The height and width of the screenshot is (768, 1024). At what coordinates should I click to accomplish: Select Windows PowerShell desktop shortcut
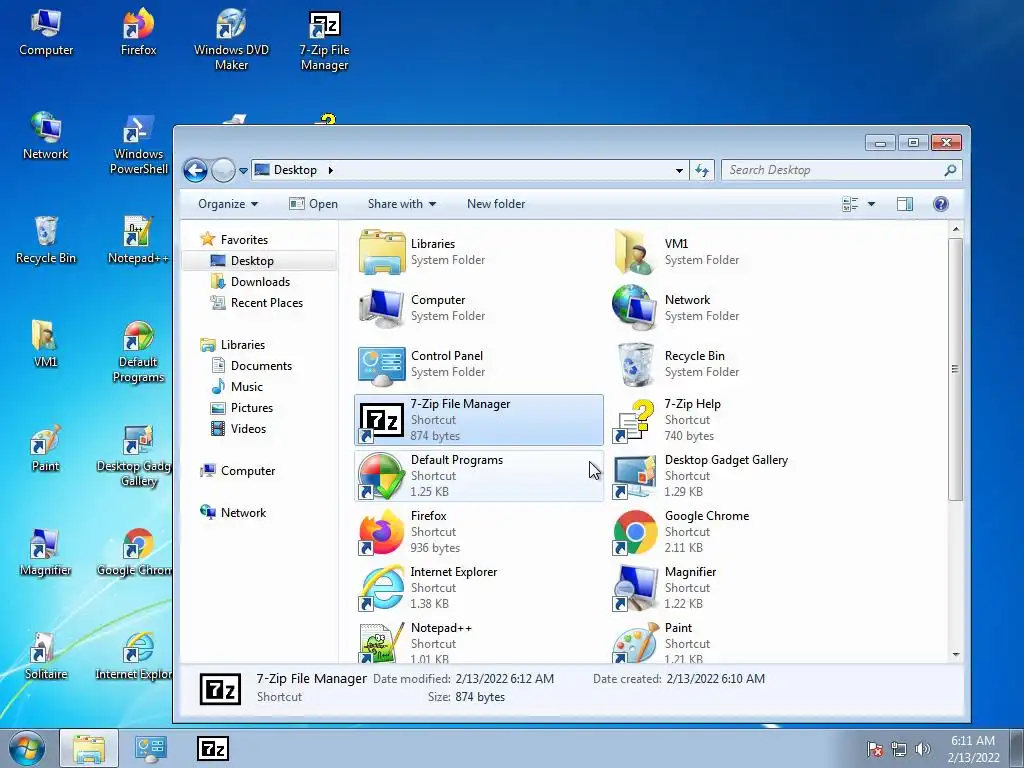(x=138, y=144)
